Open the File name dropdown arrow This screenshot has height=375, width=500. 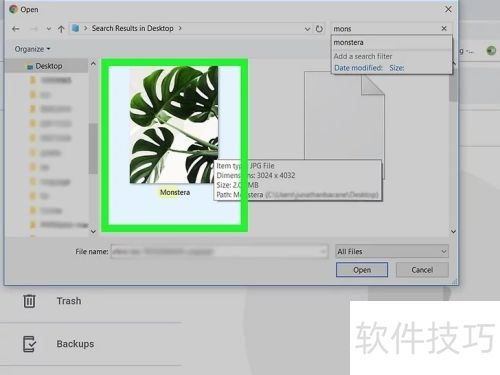[x=323, y=252]
